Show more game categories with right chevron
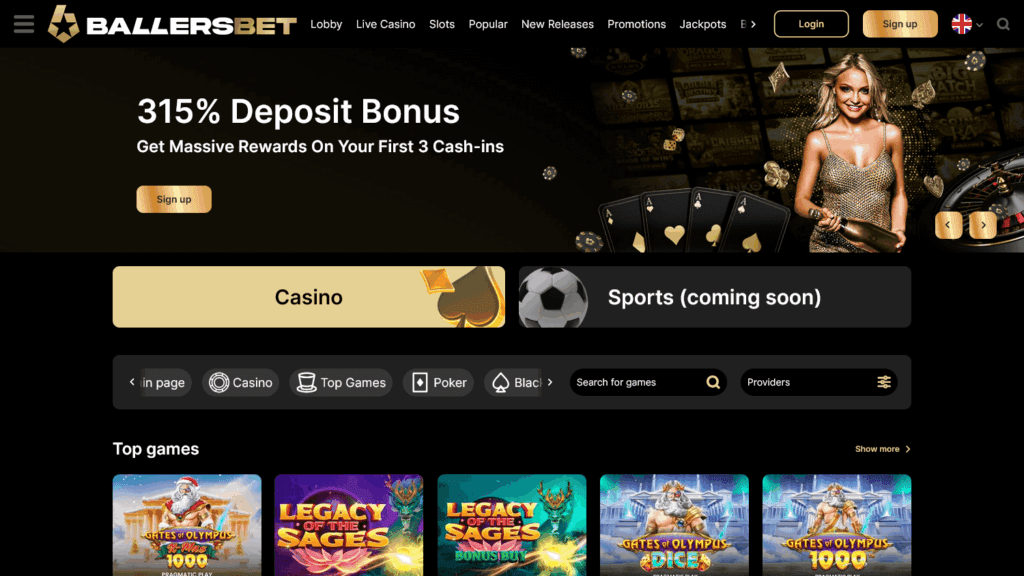 [x=550, y=382]
